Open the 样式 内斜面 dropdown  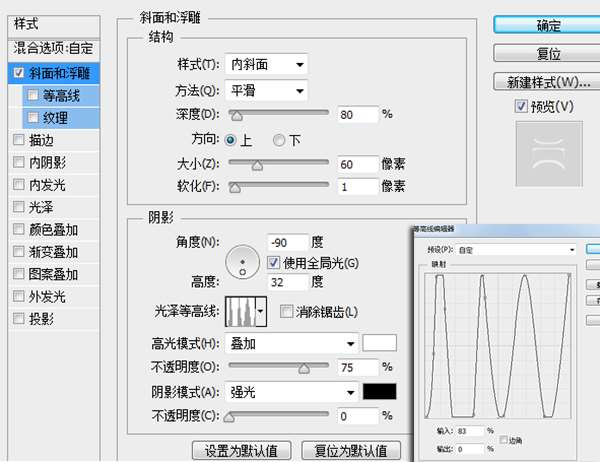pos(266,65)
